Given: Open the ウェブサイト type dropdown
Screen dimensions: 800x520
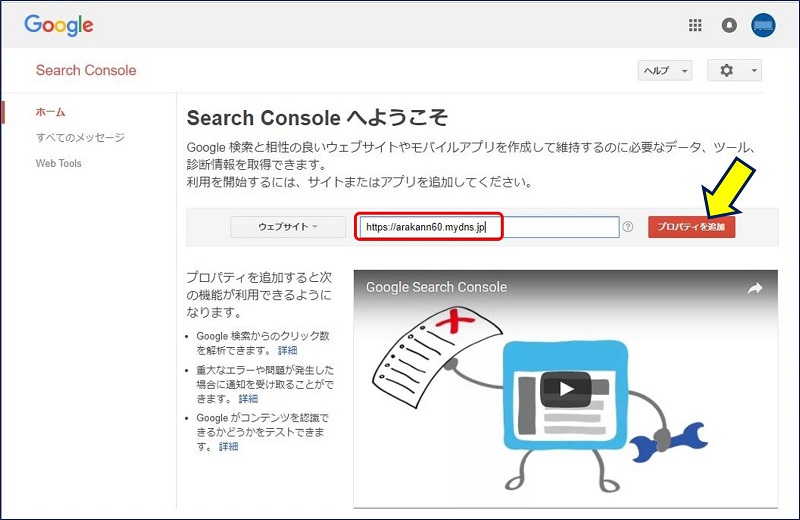Looking at the screenshot, I should click(288, 227).
